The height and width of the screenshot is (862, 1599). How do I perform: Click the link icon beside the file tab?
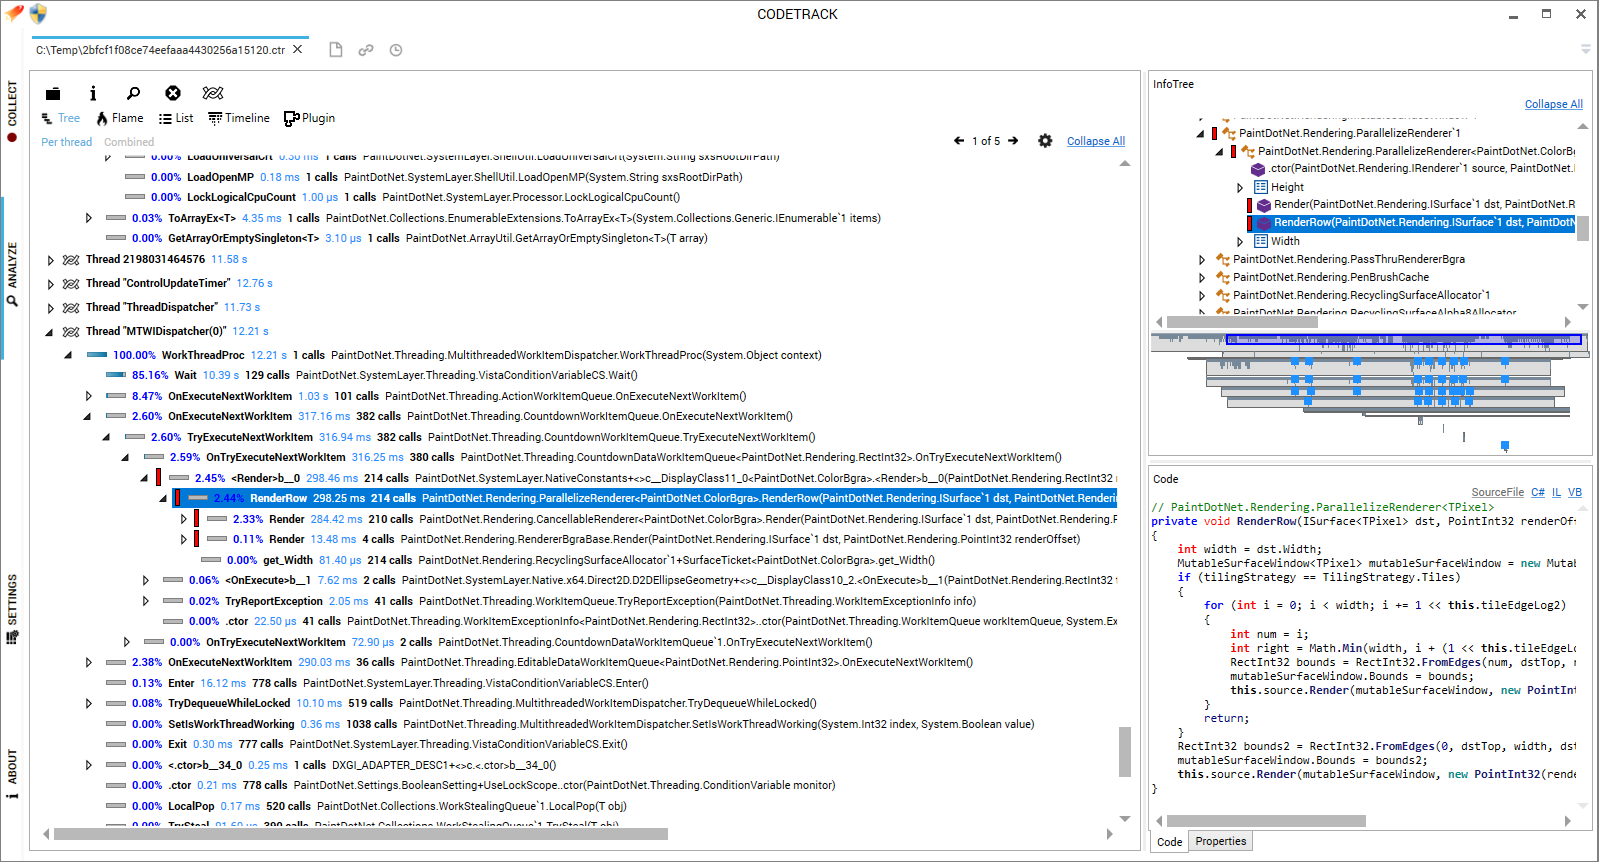coord(366,50)
